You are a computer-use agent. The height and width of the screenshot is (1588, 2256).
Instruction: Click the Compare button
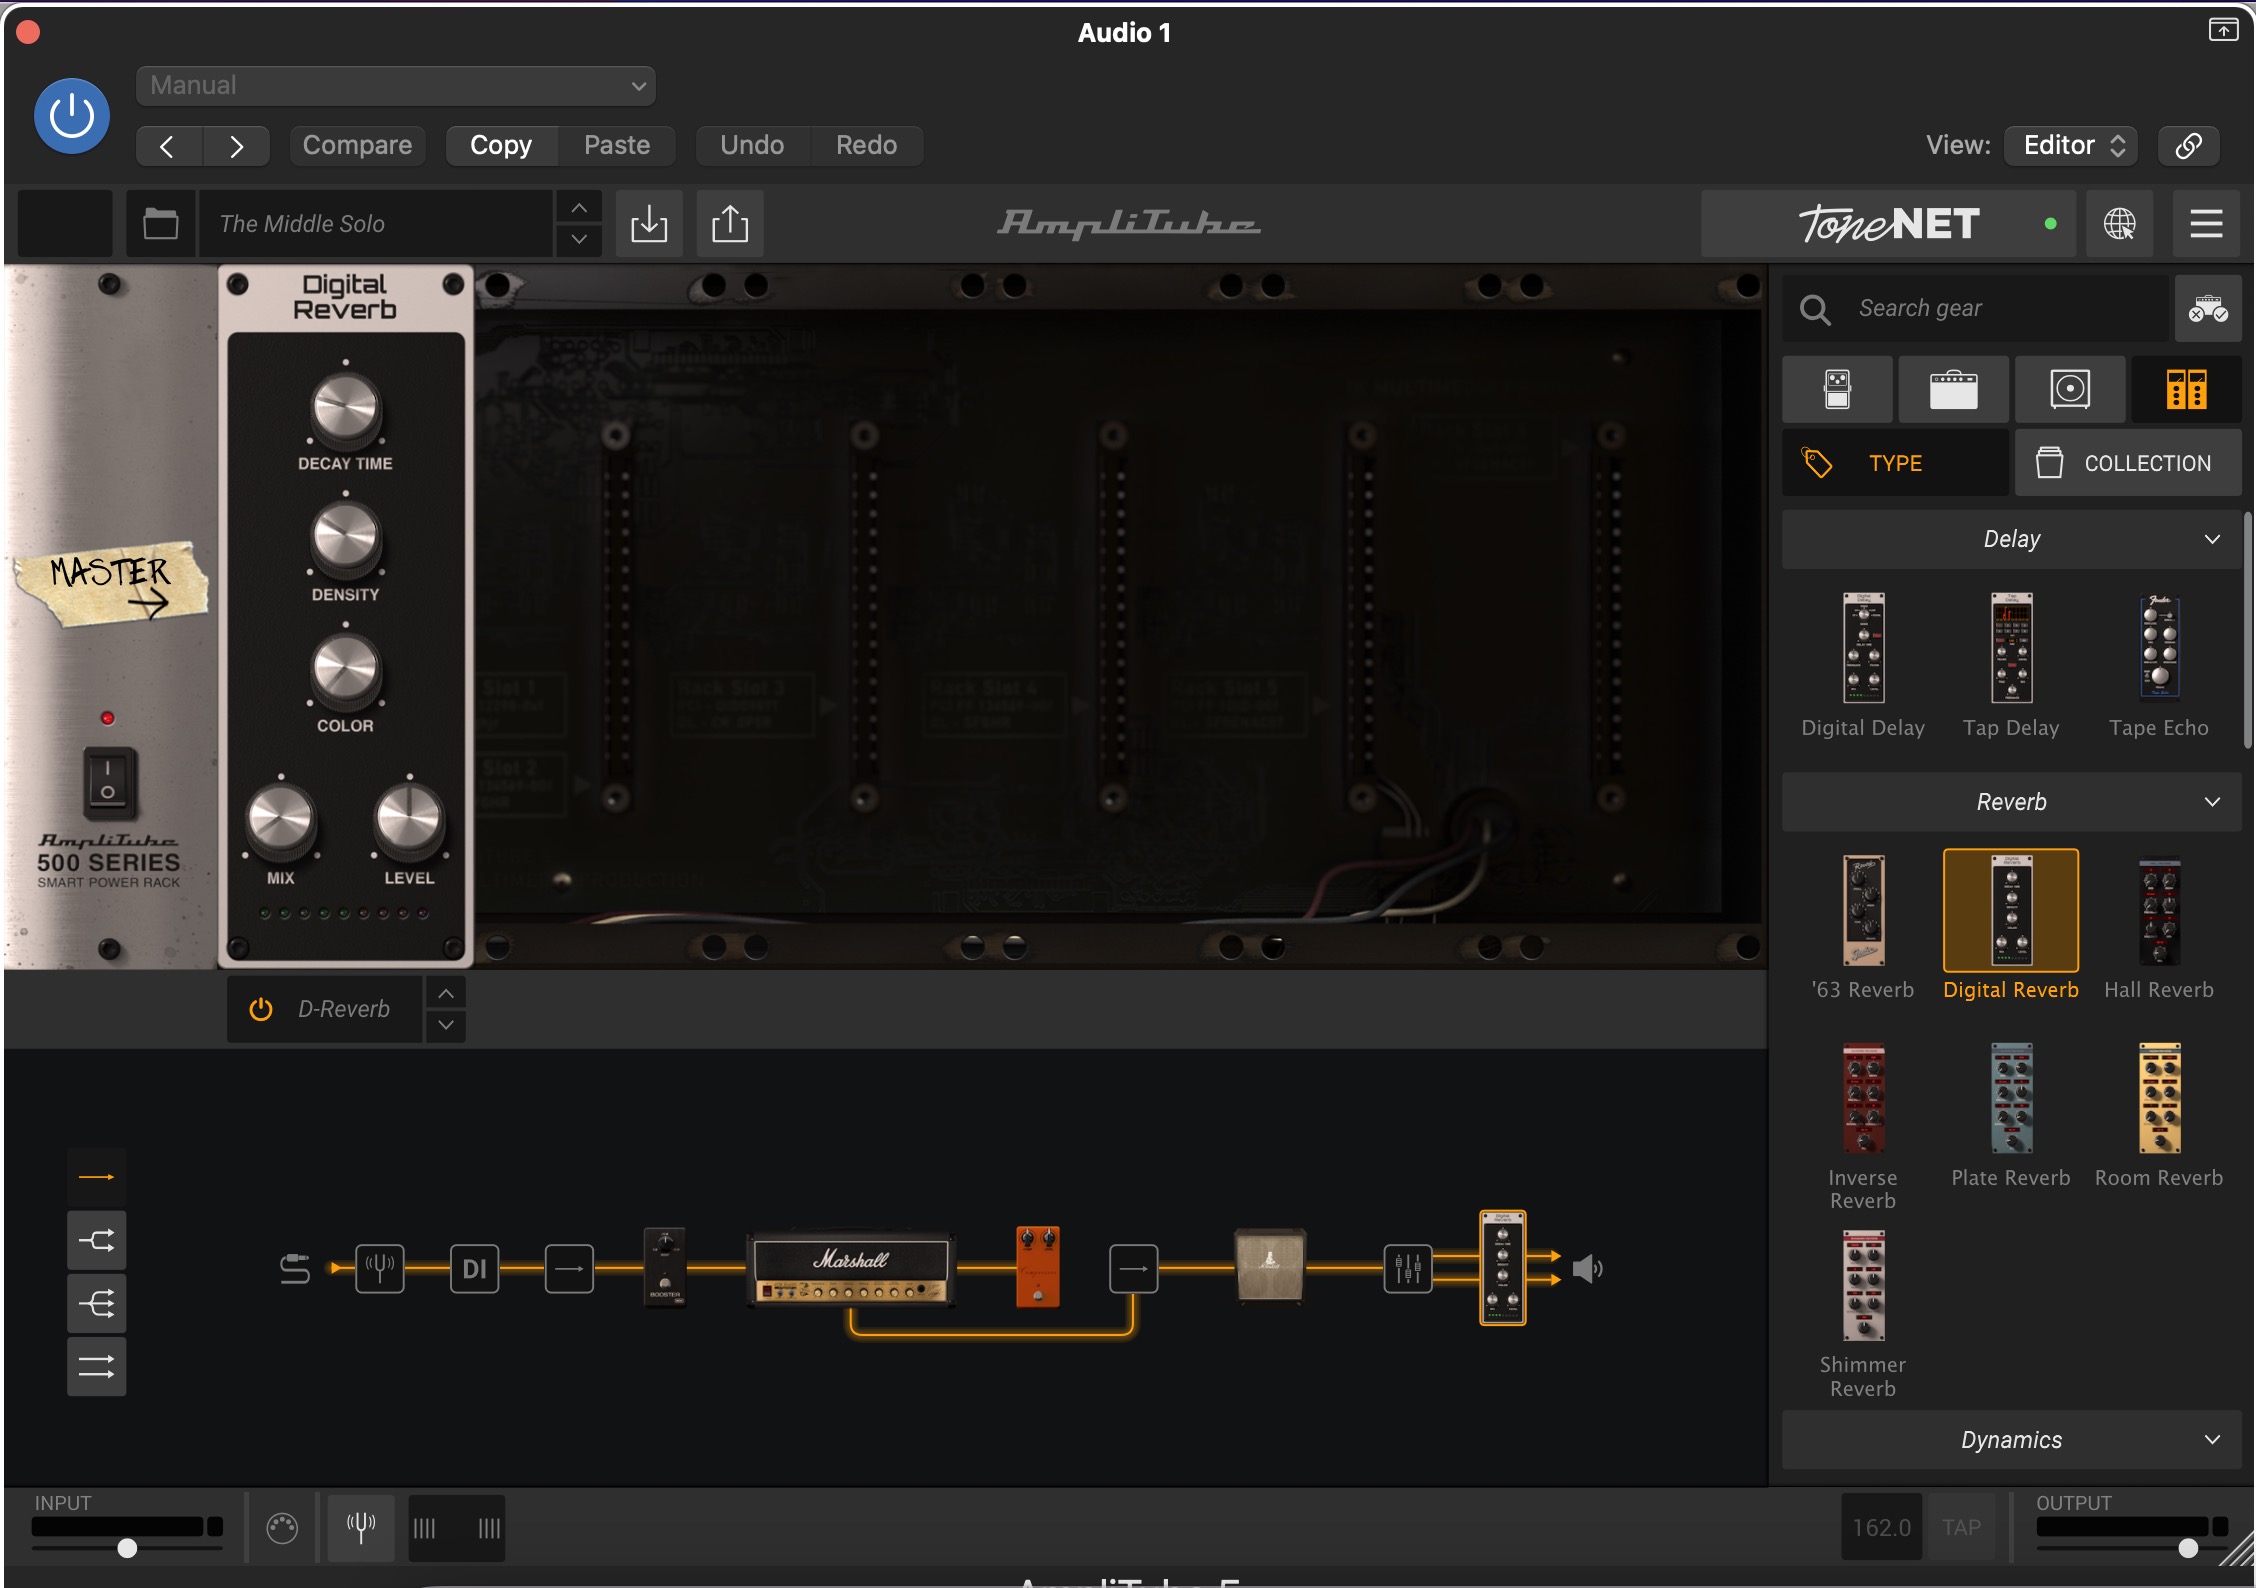357,146
